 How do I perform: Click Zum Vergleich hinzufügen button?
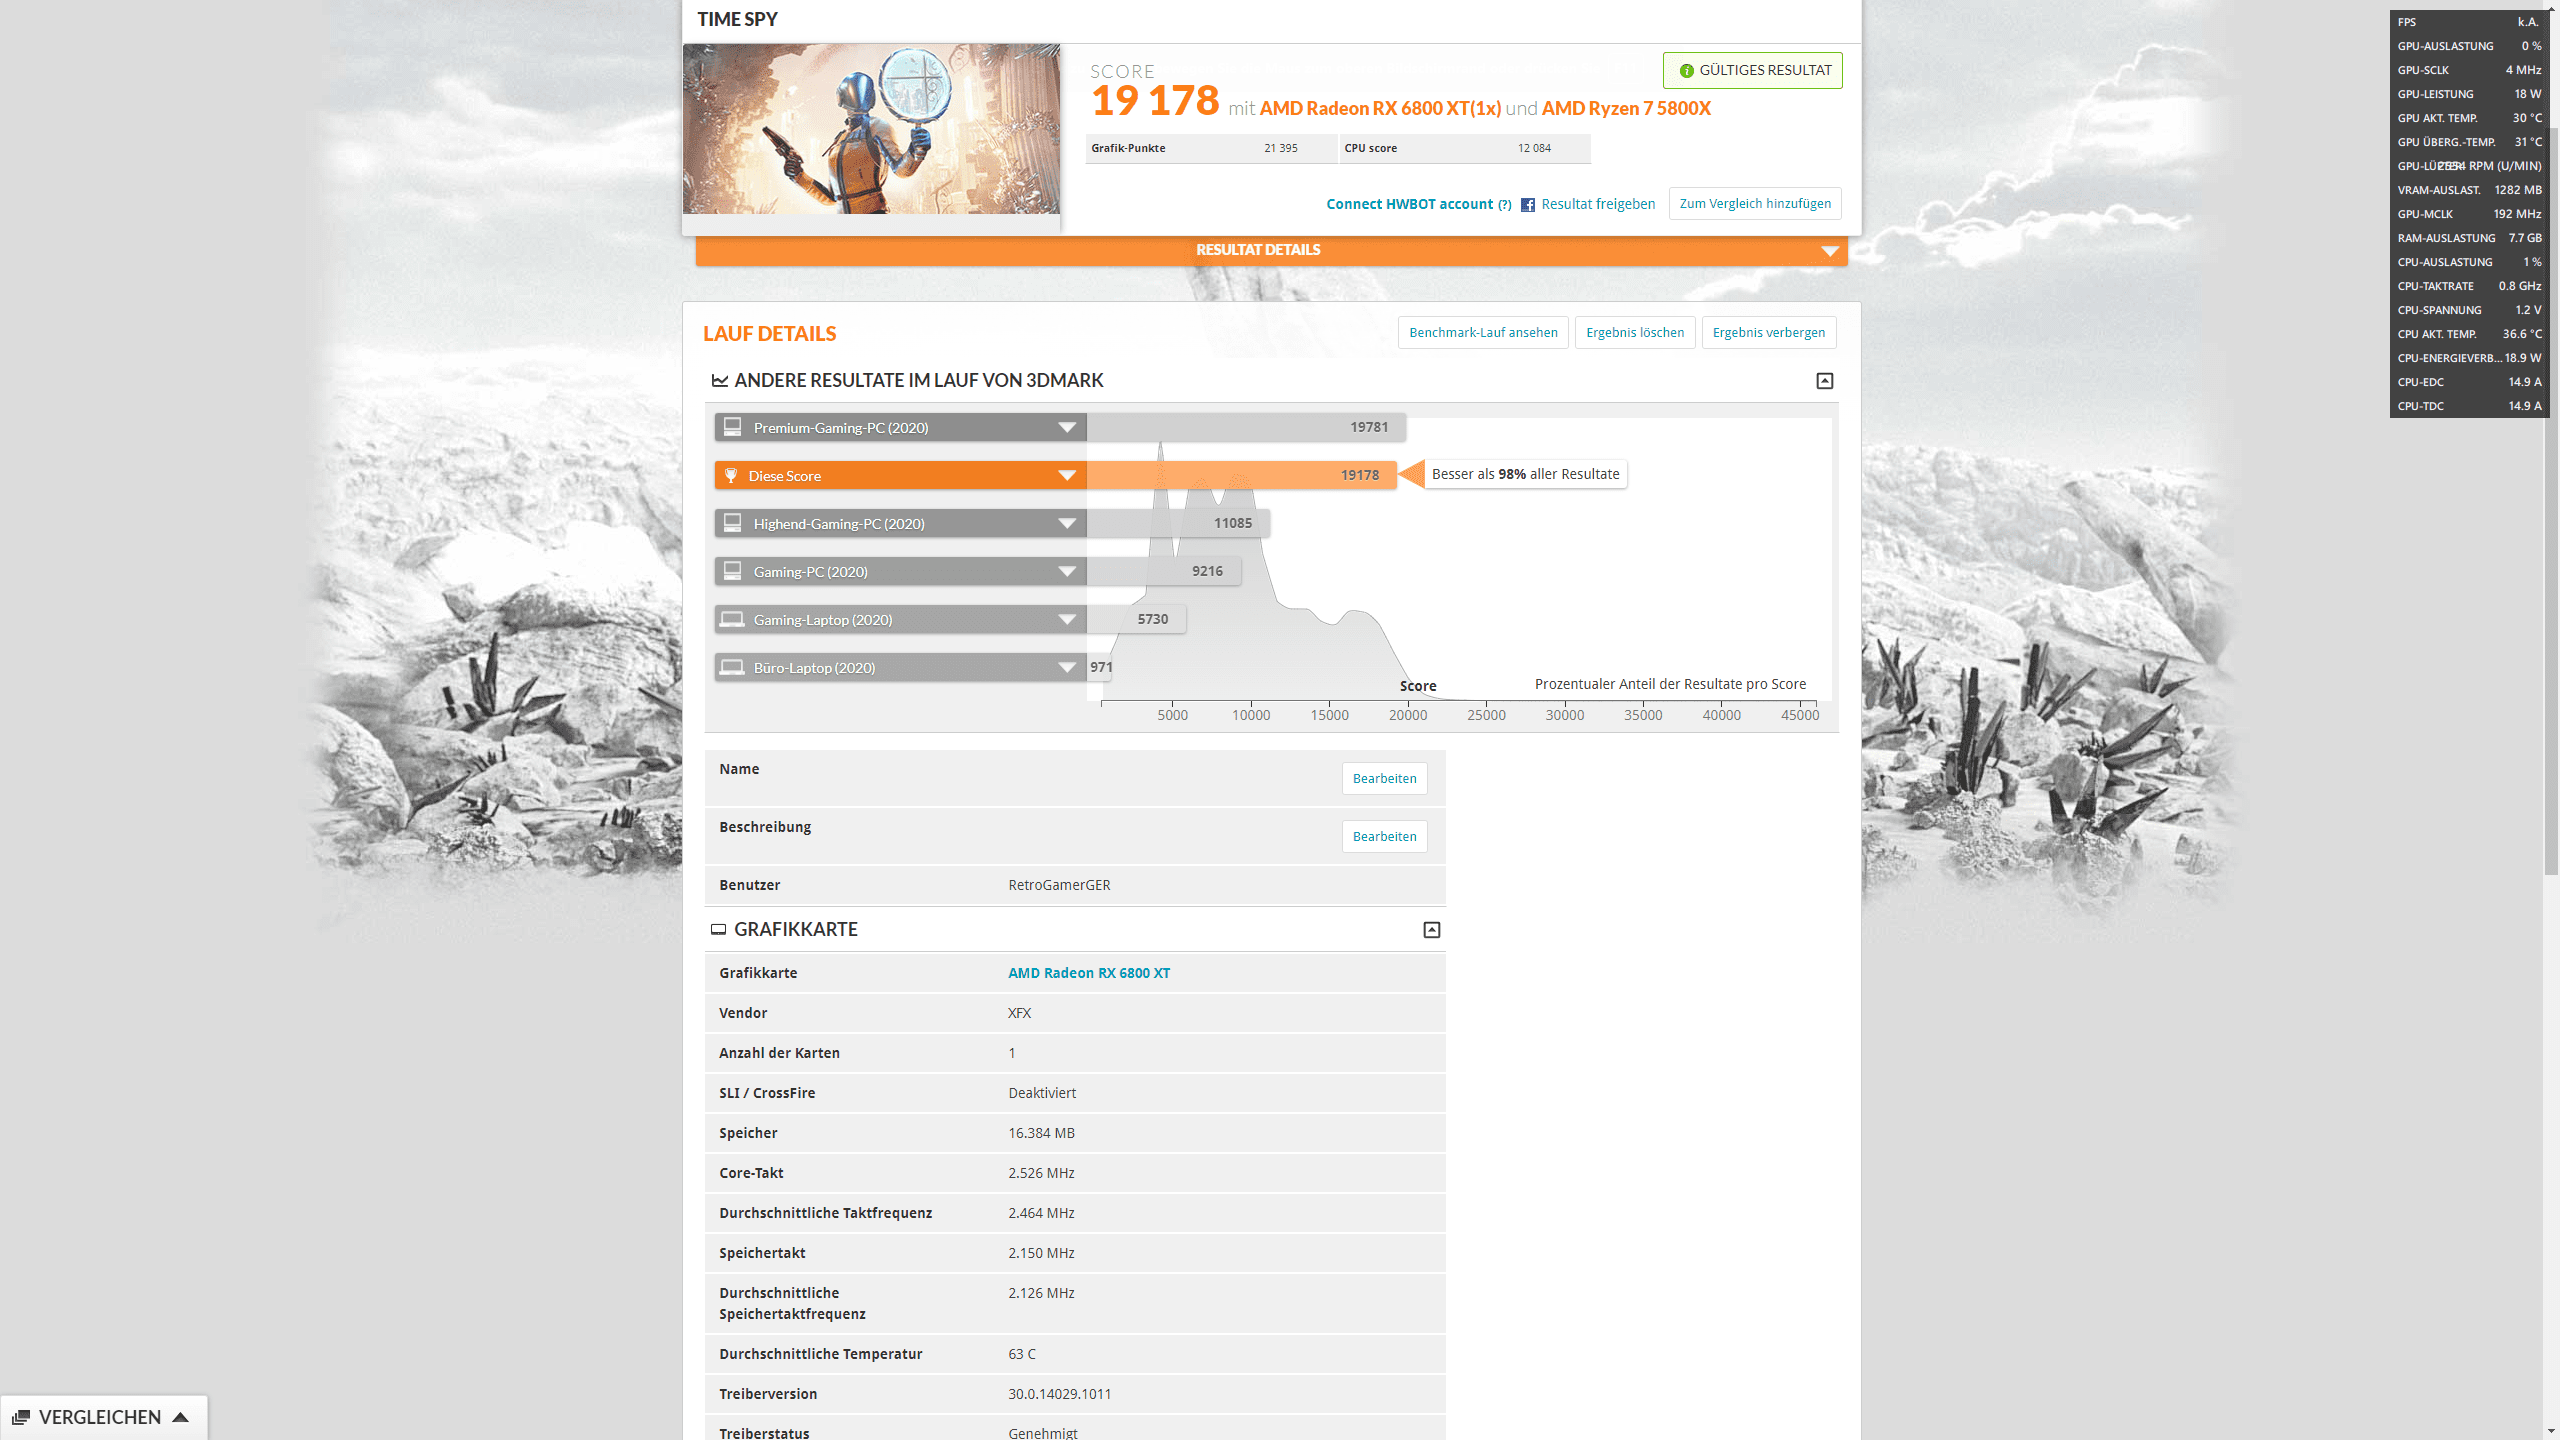pos(1755,204)
